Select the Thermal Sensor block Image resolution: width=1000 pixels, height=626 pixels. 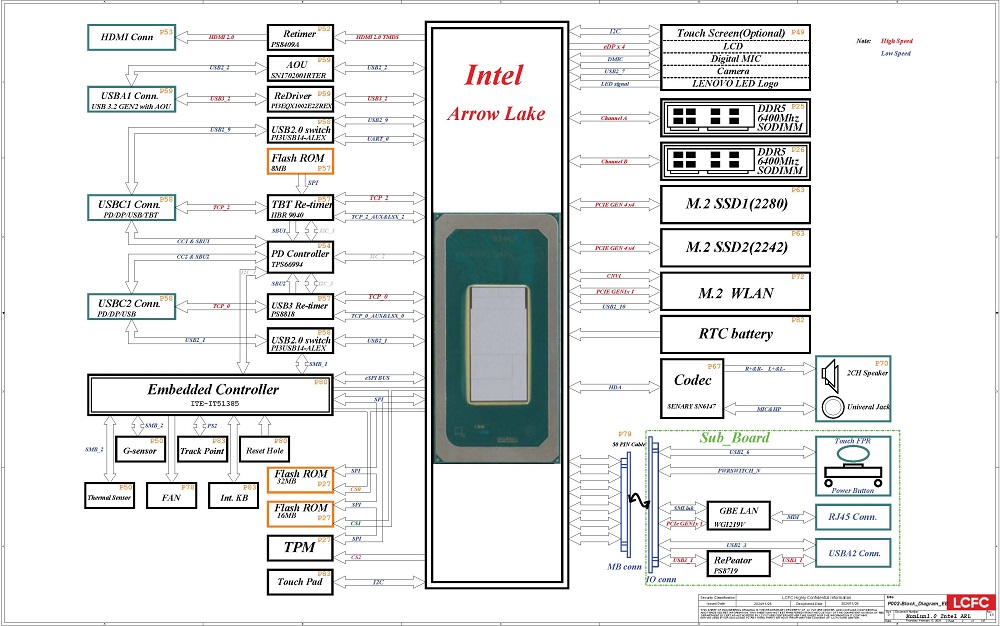point(109,496)
